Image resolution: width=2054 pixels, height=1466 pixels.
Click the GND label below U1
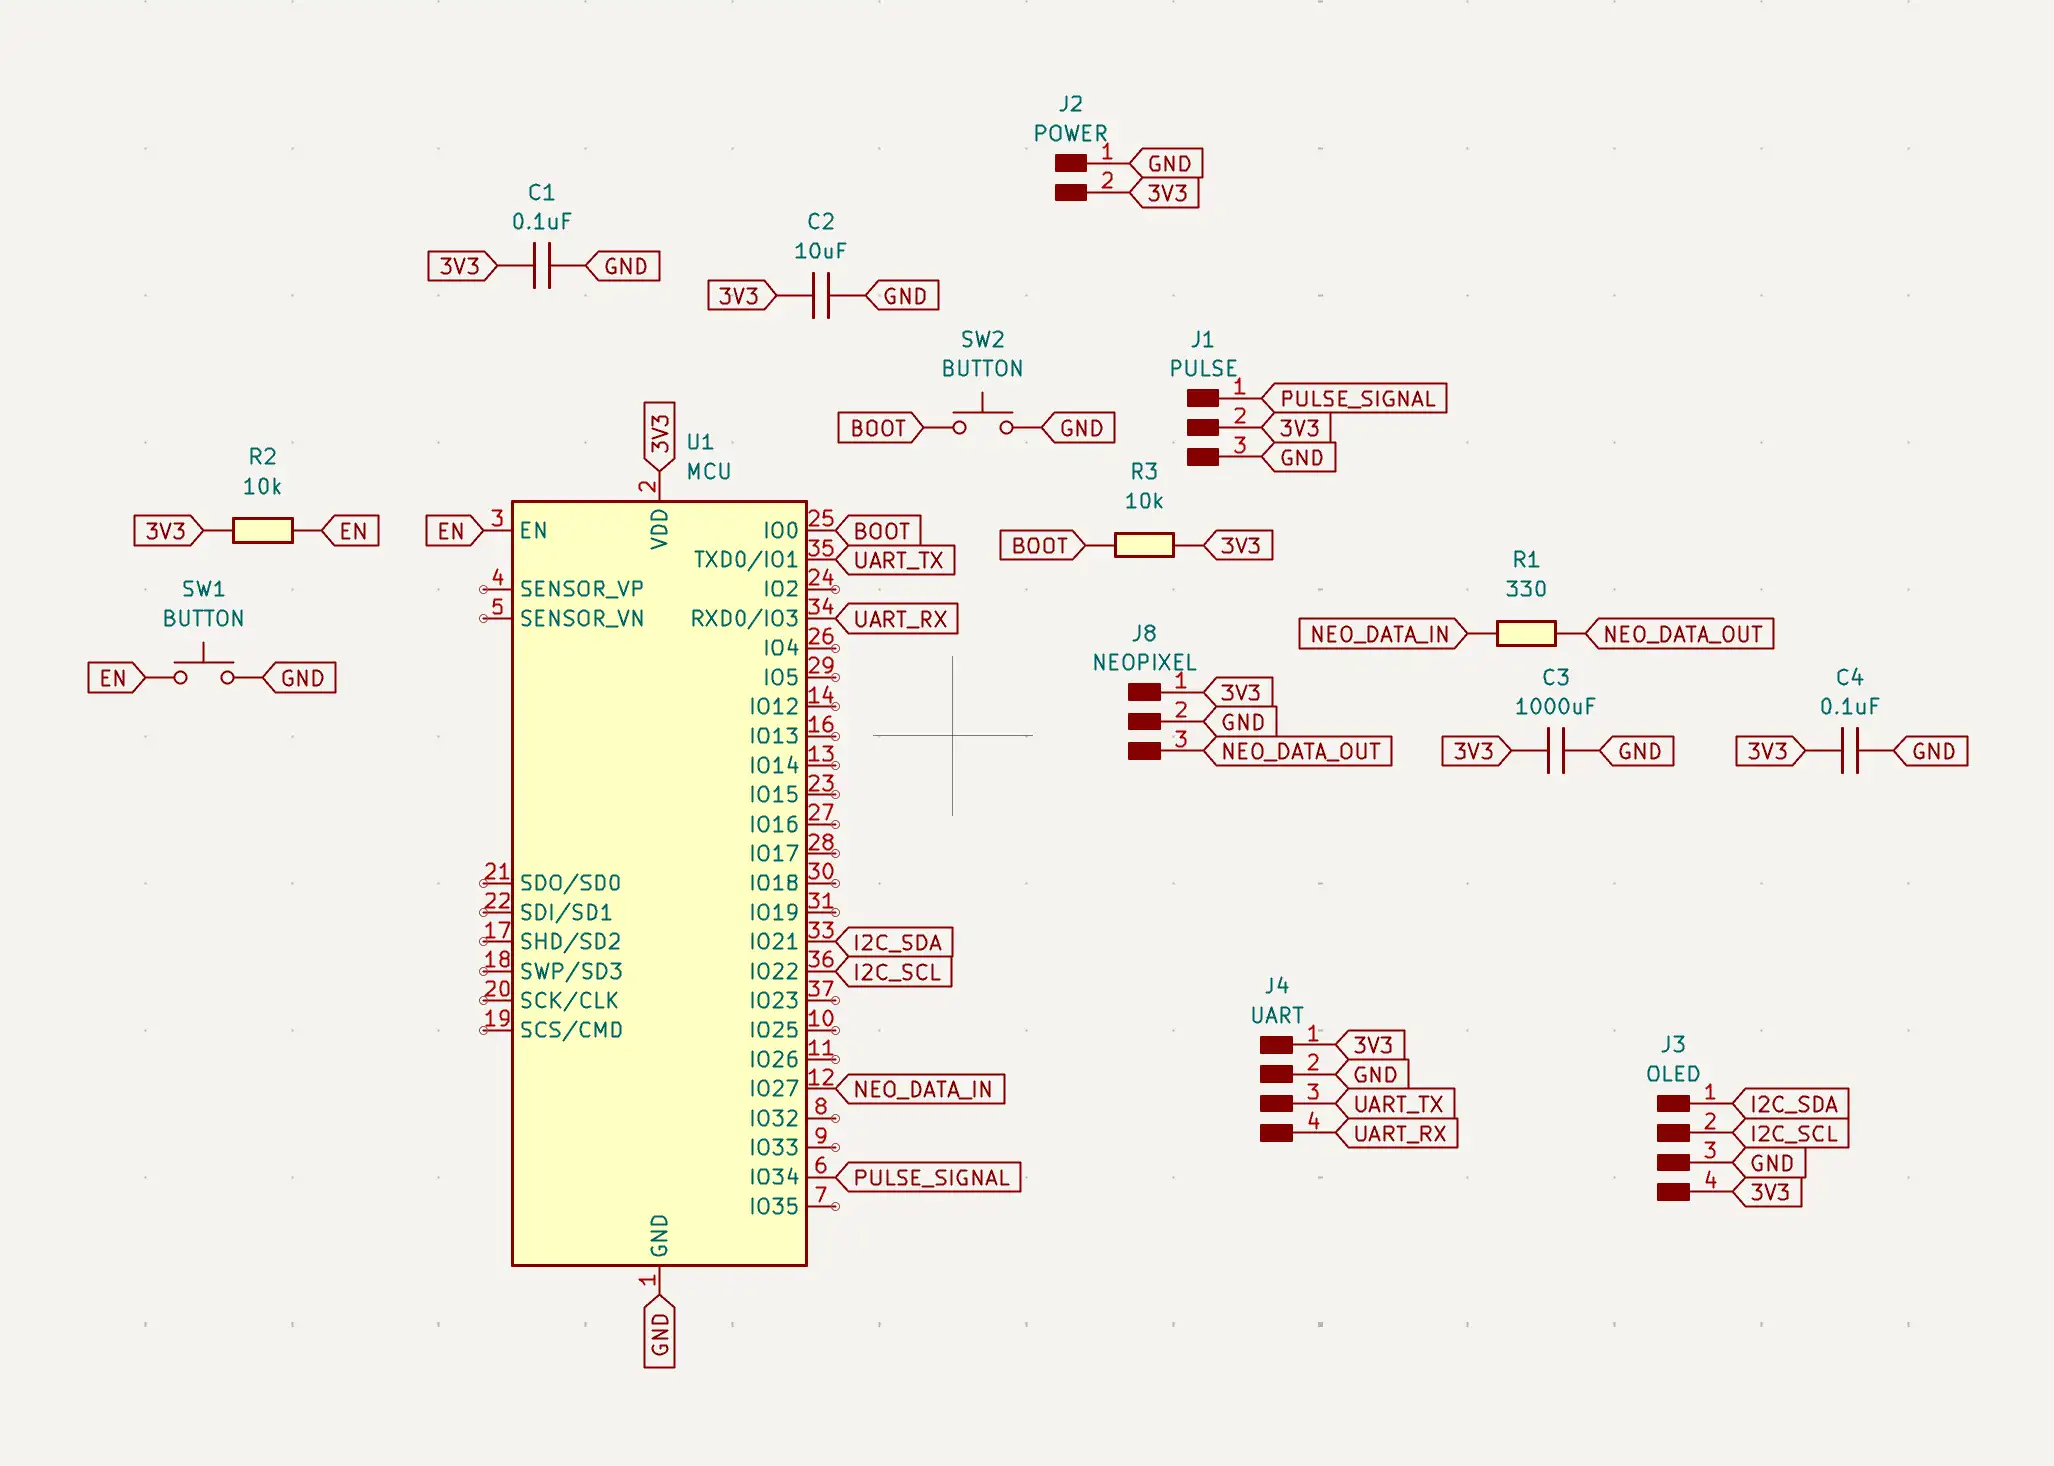(x=659, y=1332)
